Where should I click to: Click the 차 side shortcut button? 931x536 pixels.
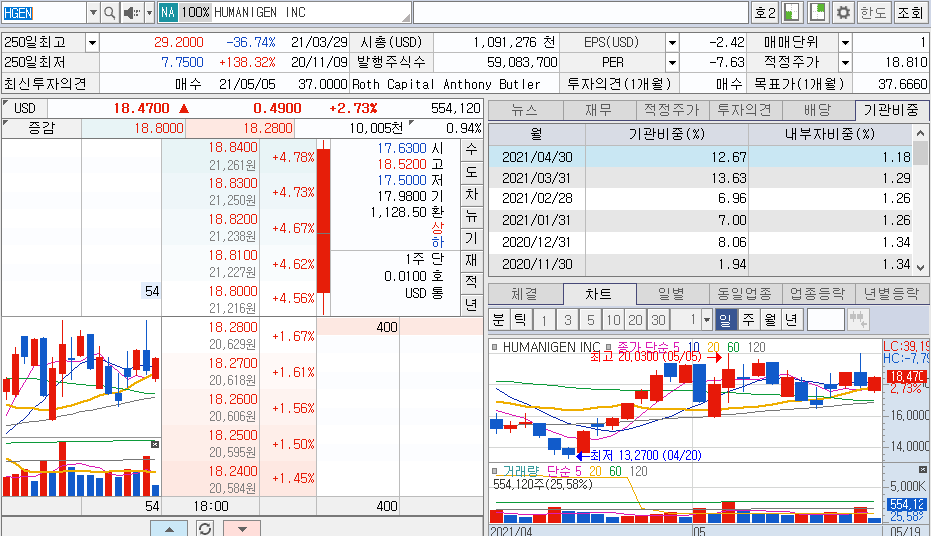pos(471,194)
